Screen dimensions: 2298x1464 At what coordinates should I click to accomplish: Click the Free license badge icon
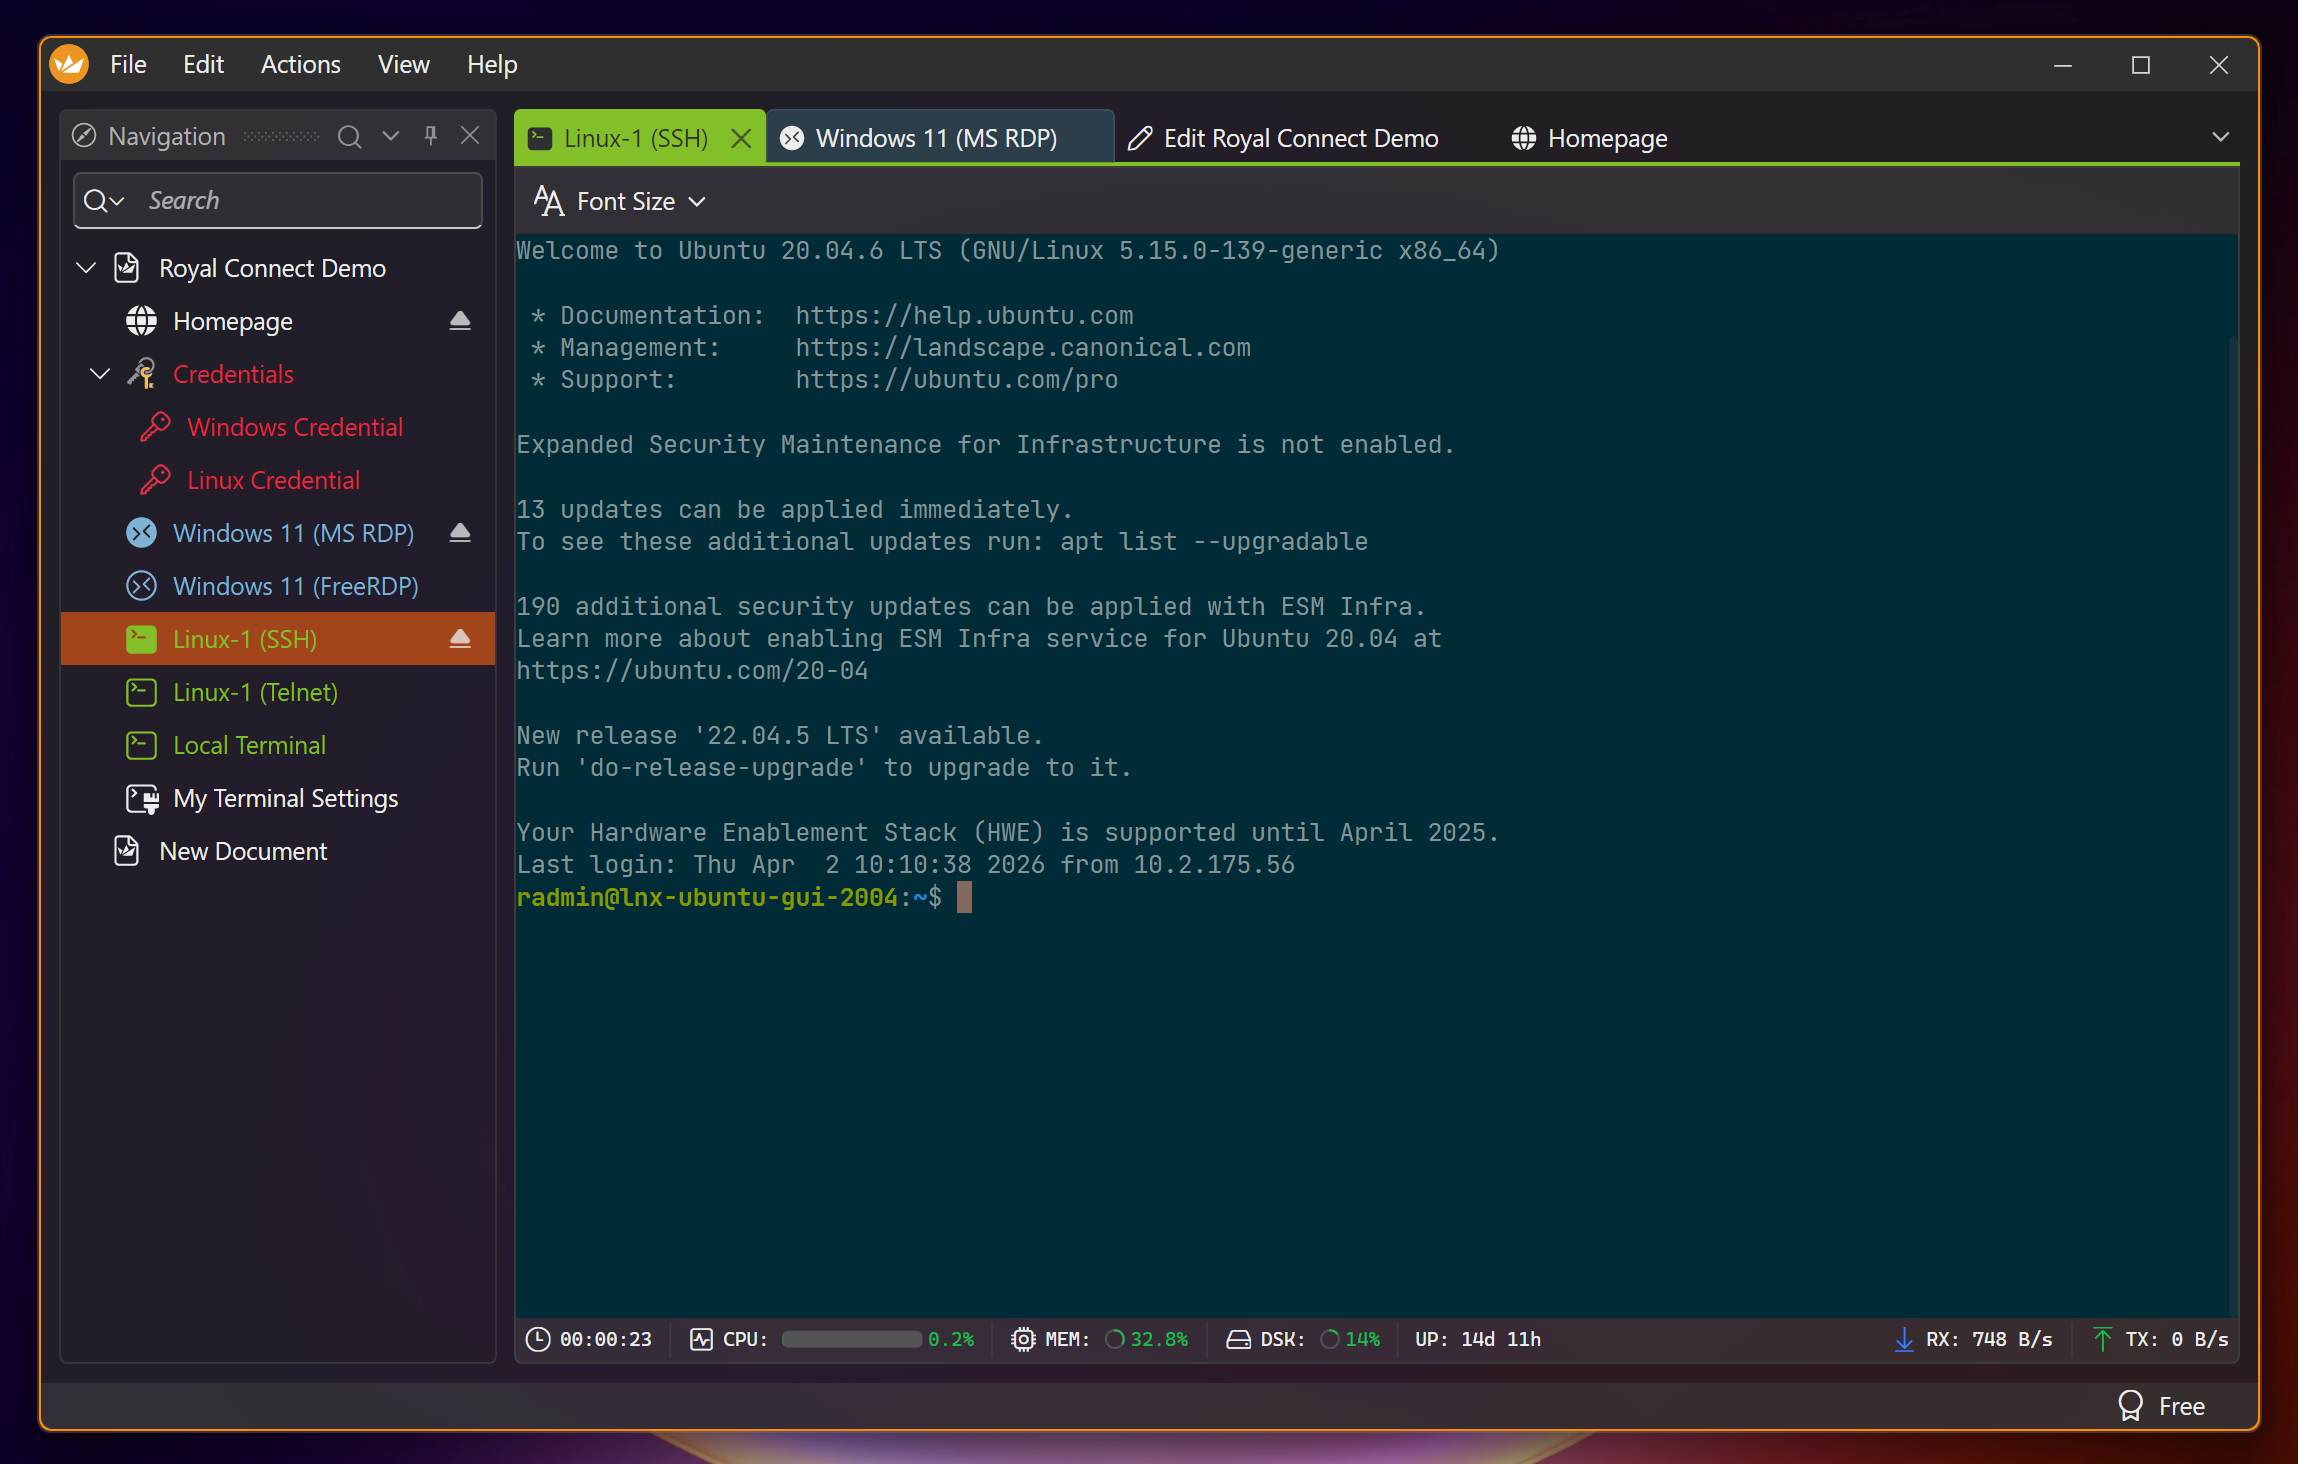pyautogui.click(x=2131, y=1406)
